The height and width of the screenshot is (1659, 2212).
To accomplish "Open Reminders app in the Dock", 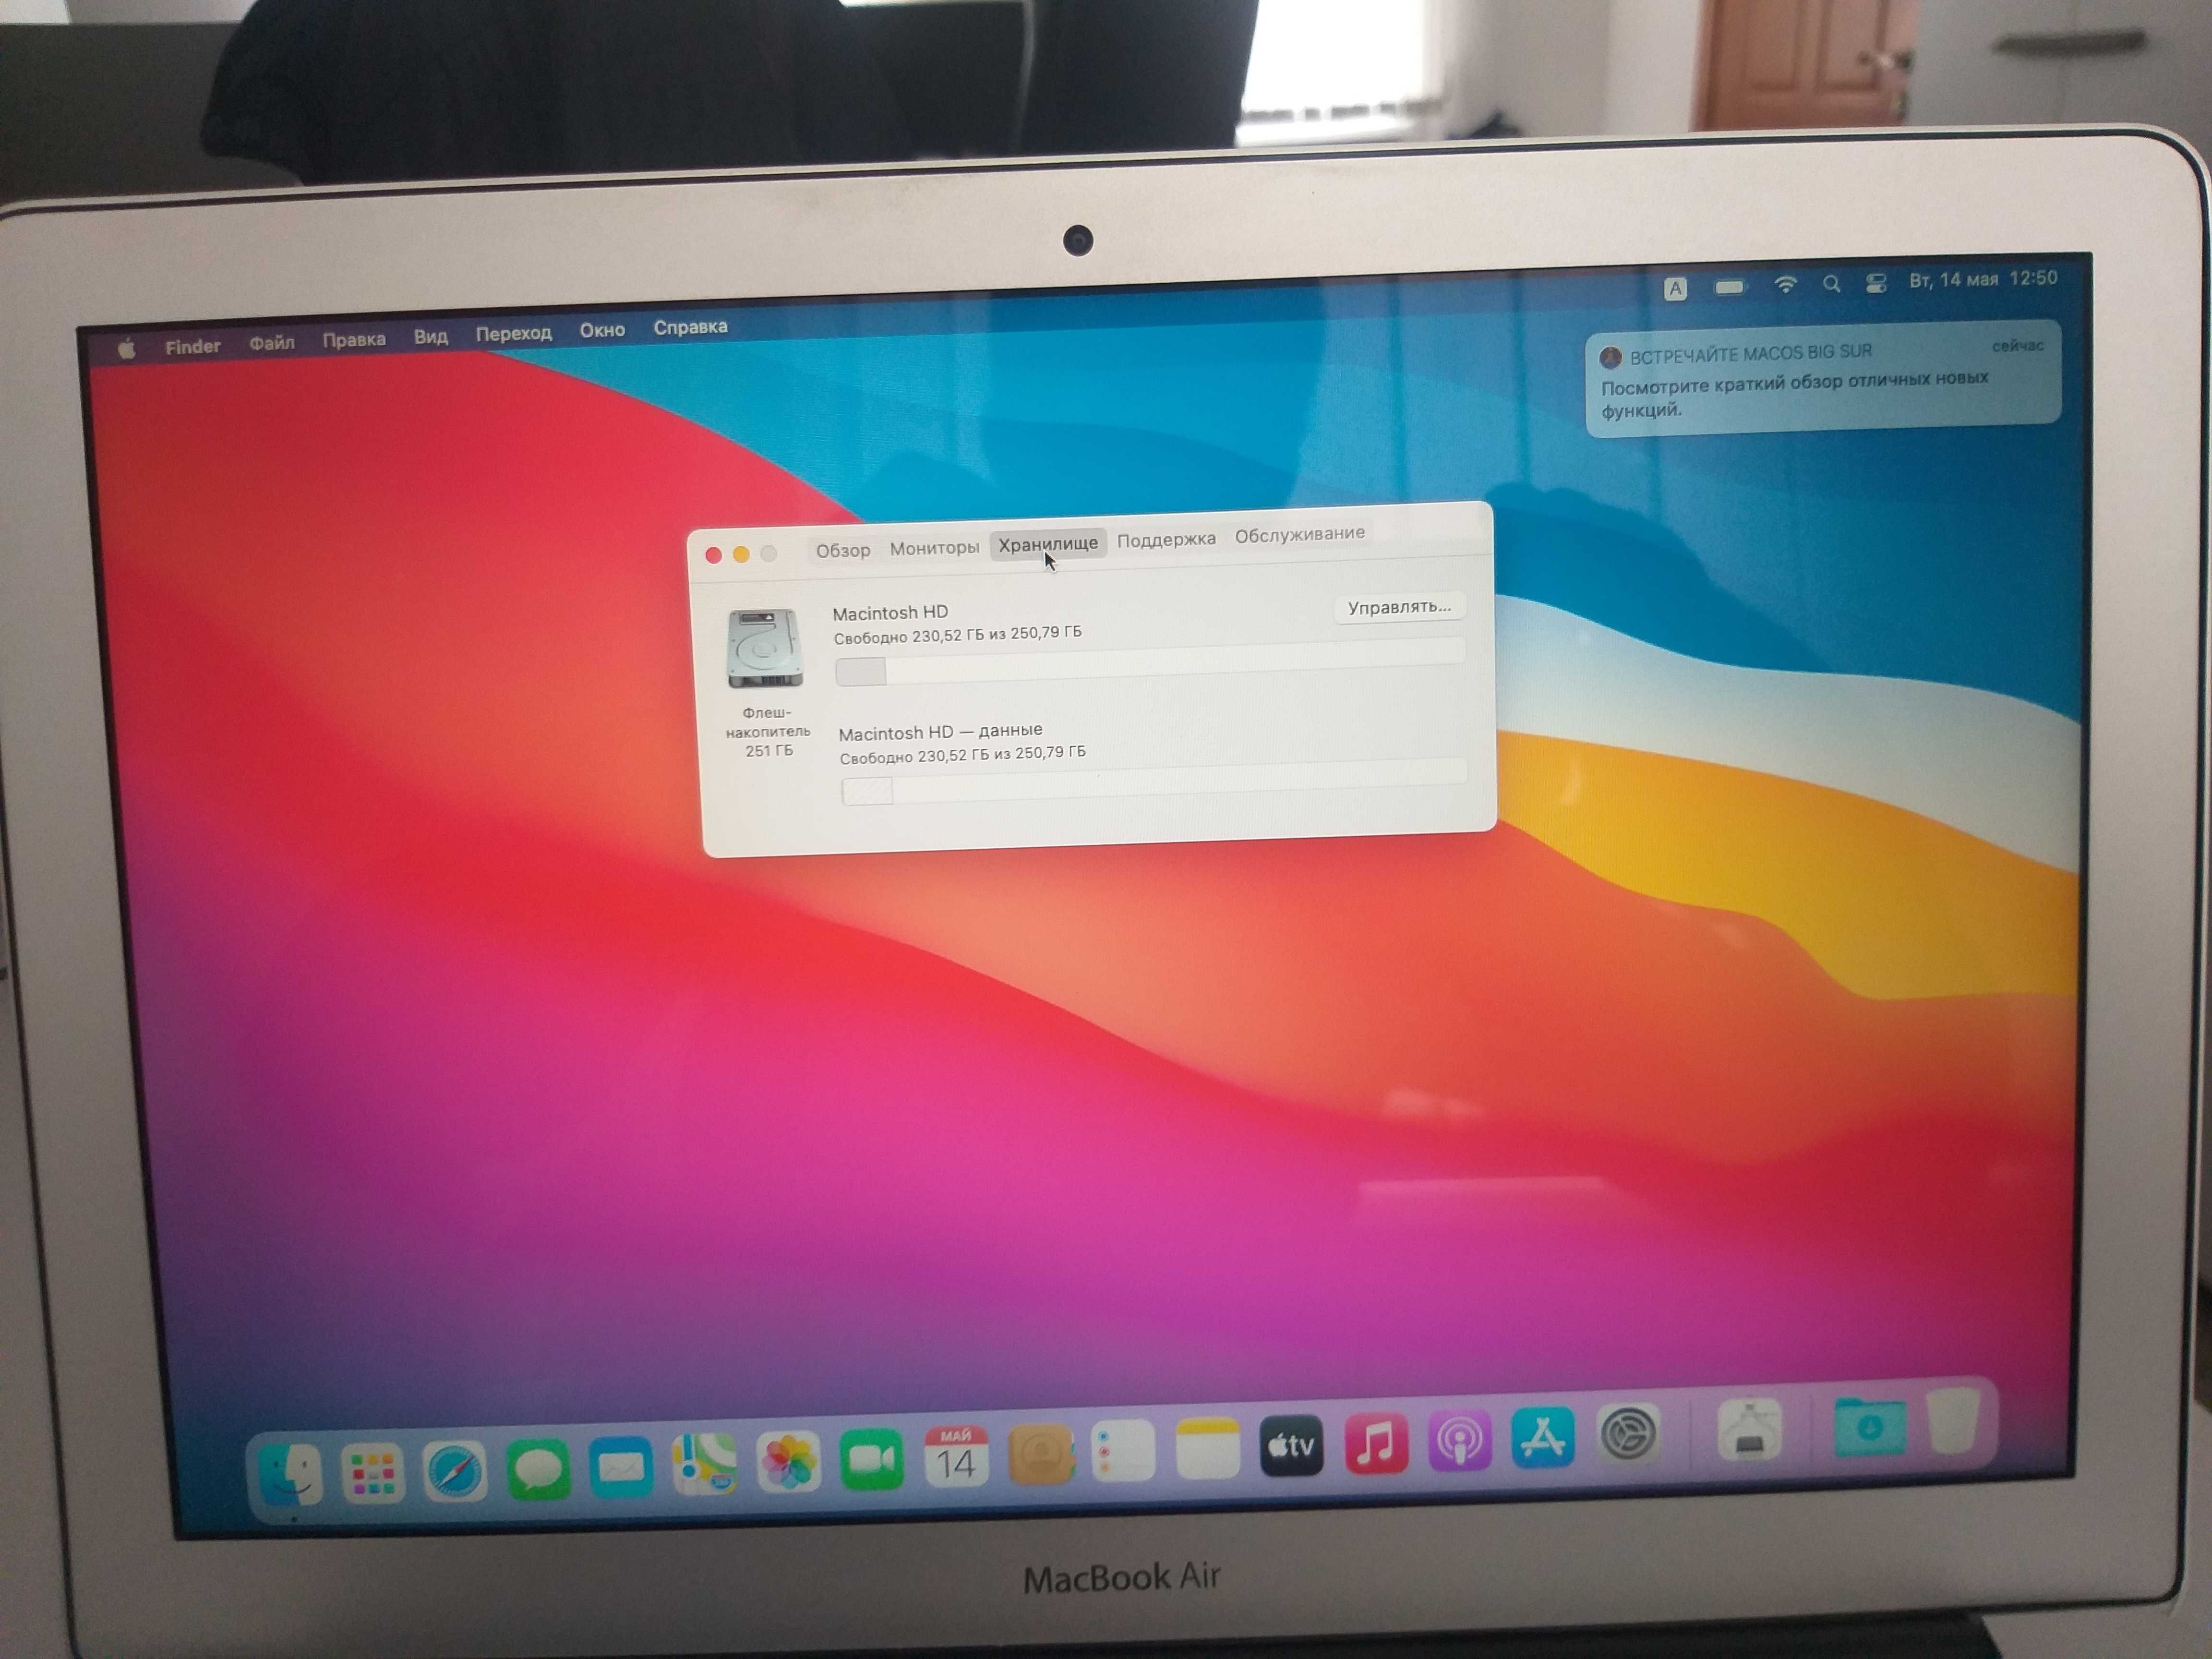I will tap(1123, 1451).
